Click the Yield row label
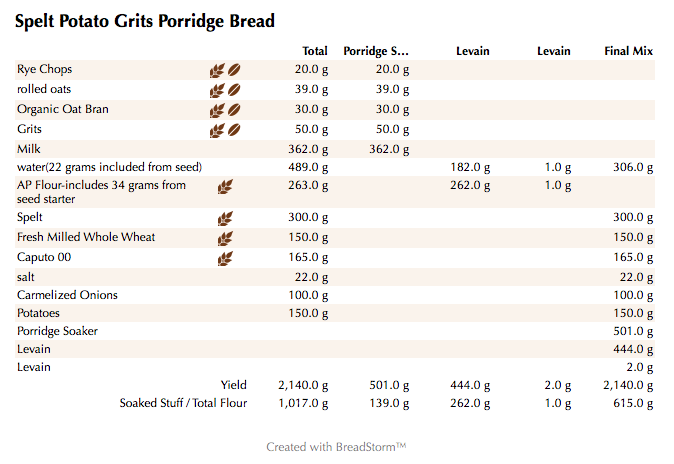The image size is (674, 464). tap(233, 385)
